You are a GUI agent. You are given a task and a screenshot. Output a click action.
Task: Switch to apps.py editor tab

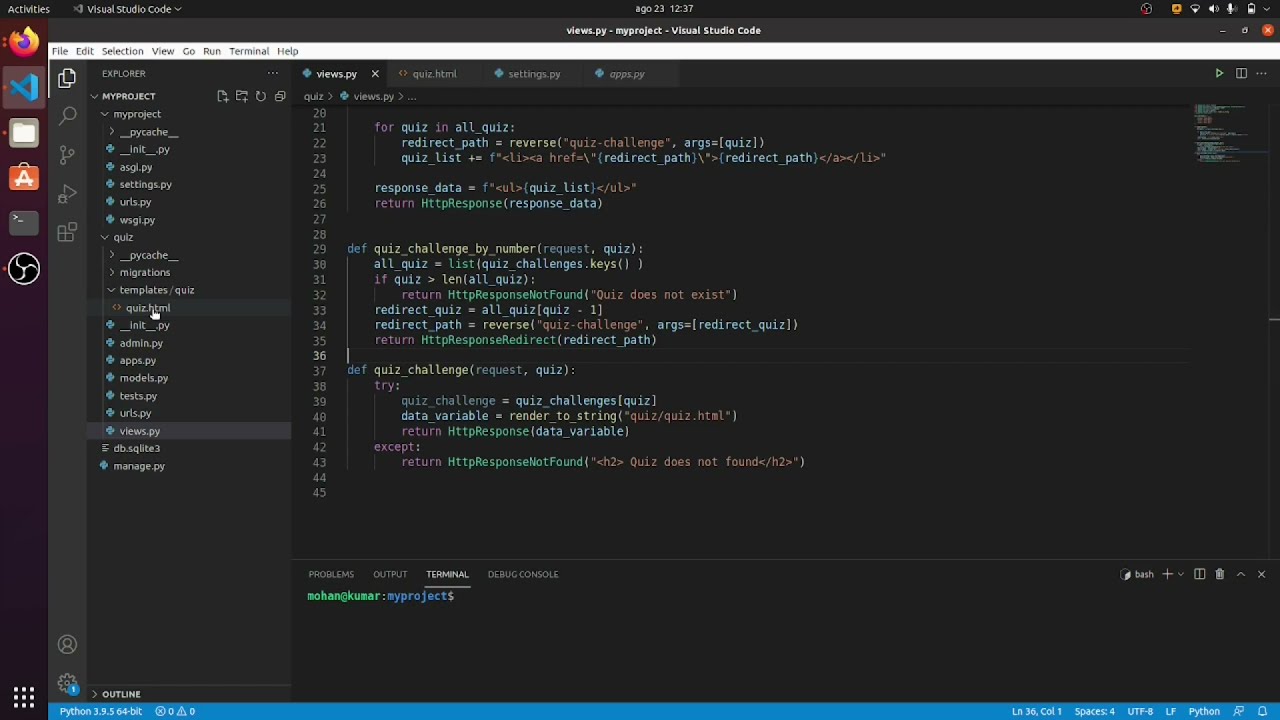pyautogui.click(x=627, y=74)
